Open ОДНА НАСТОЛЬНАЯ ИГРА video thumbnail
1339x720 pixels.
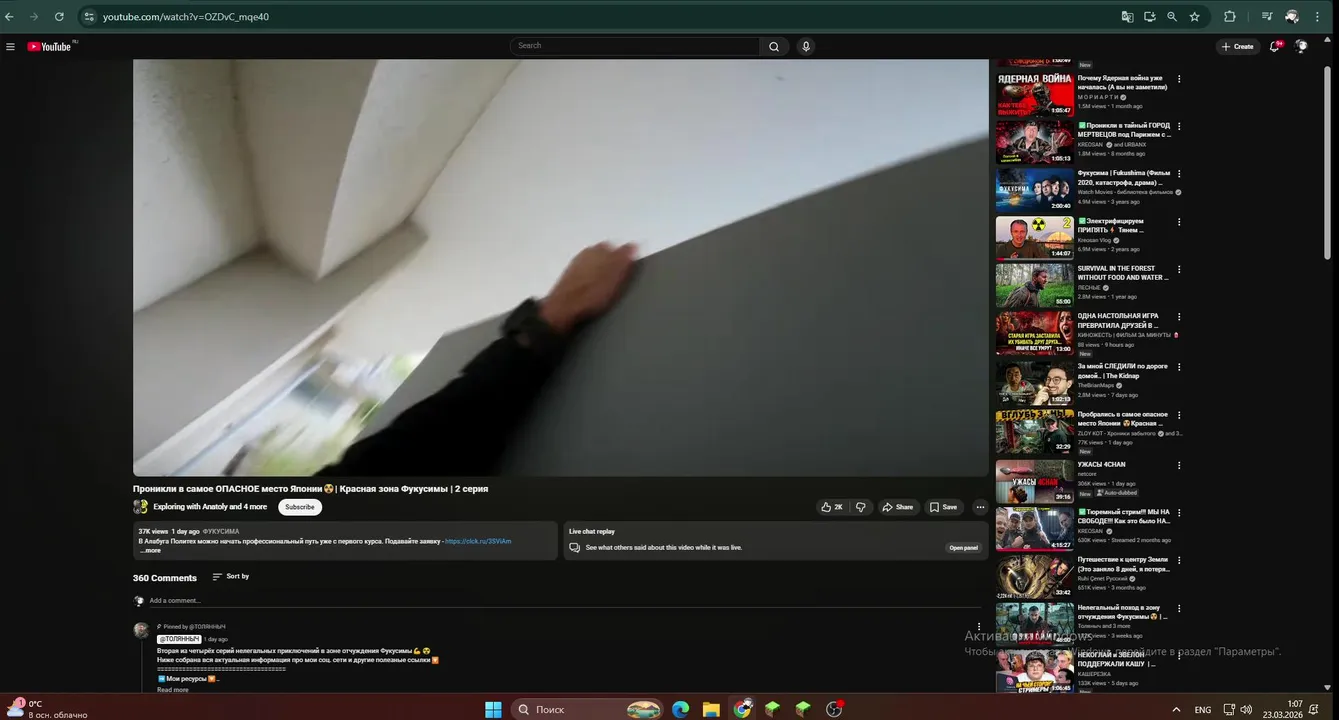[1034, 334]
